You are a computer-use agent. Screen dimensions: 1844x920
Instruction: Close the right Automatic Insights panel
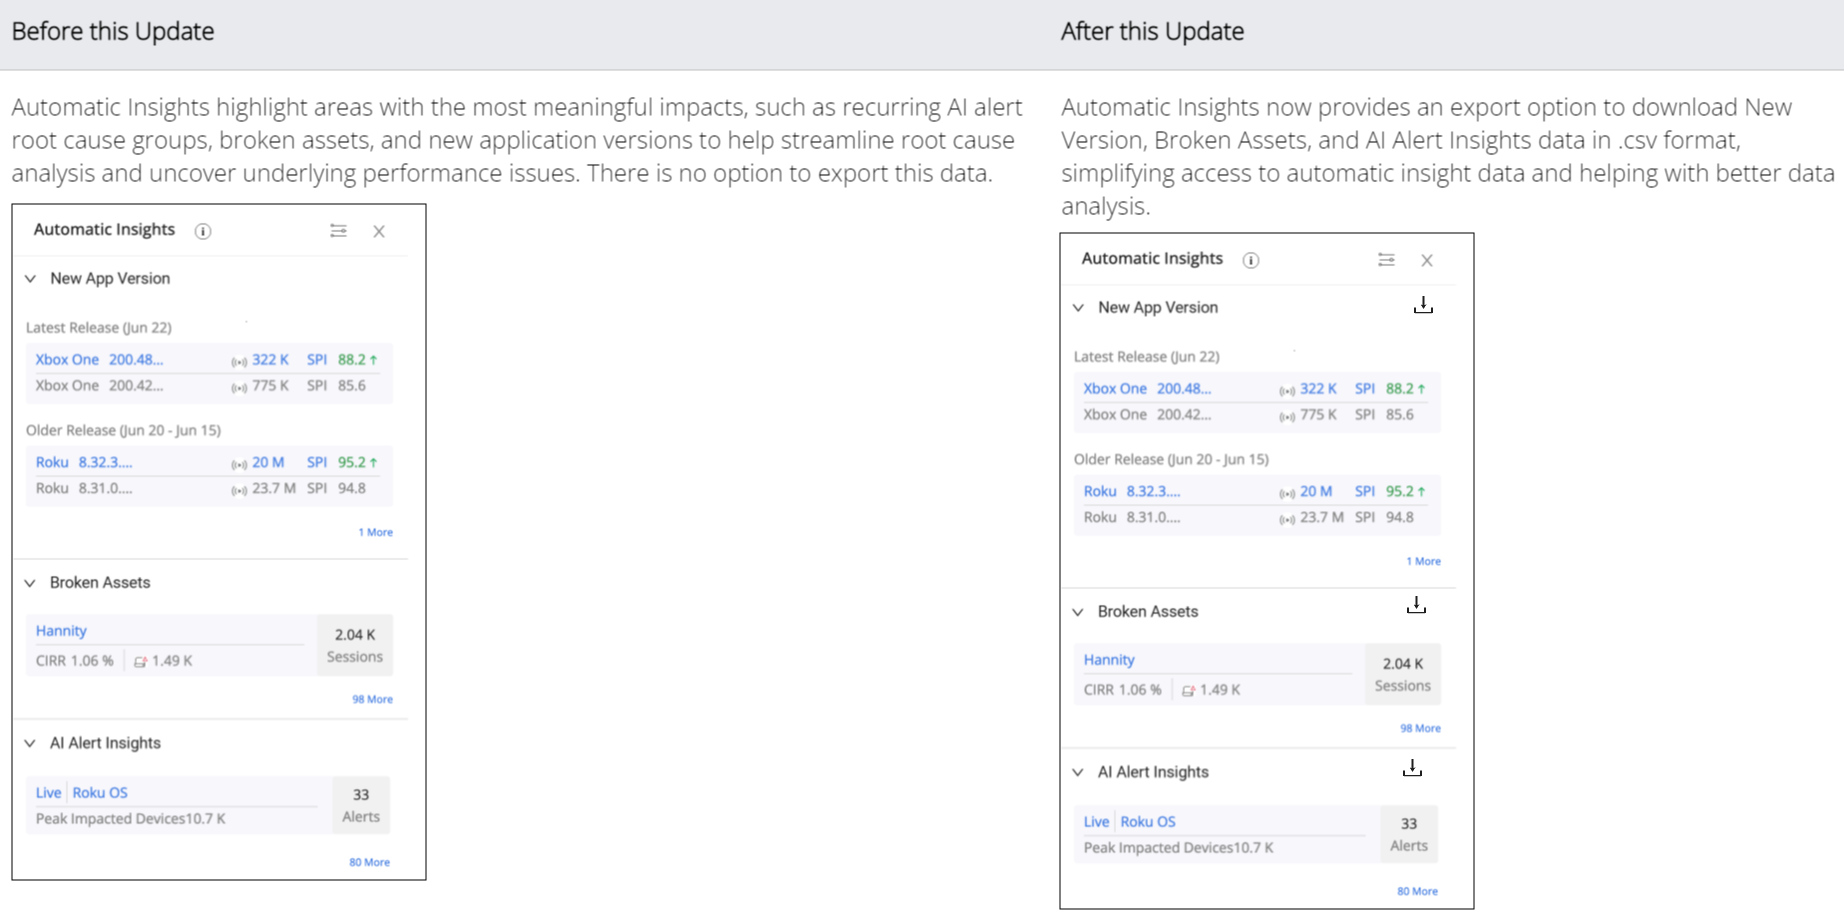[x=1427, y=260]
